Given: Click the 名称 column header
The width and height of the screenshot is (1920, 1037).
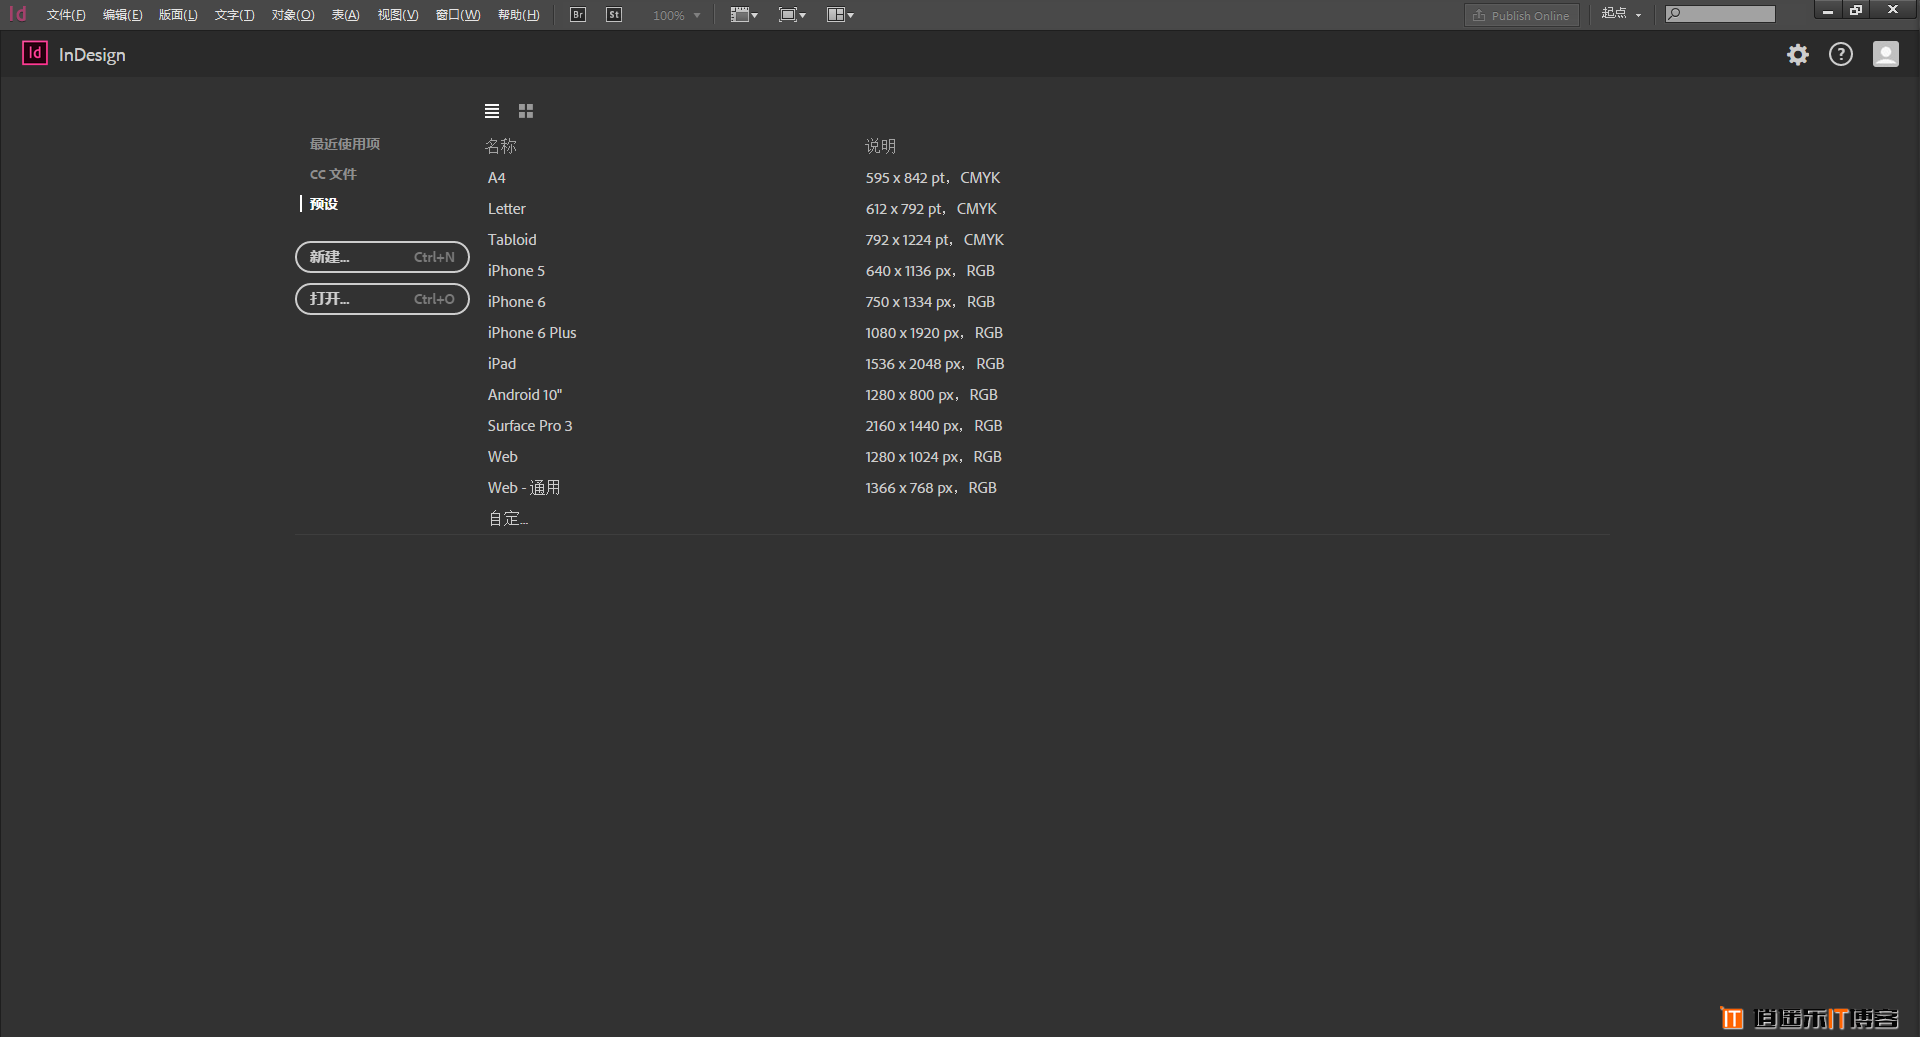Looking at the screenshot, I should pos(501,146).
